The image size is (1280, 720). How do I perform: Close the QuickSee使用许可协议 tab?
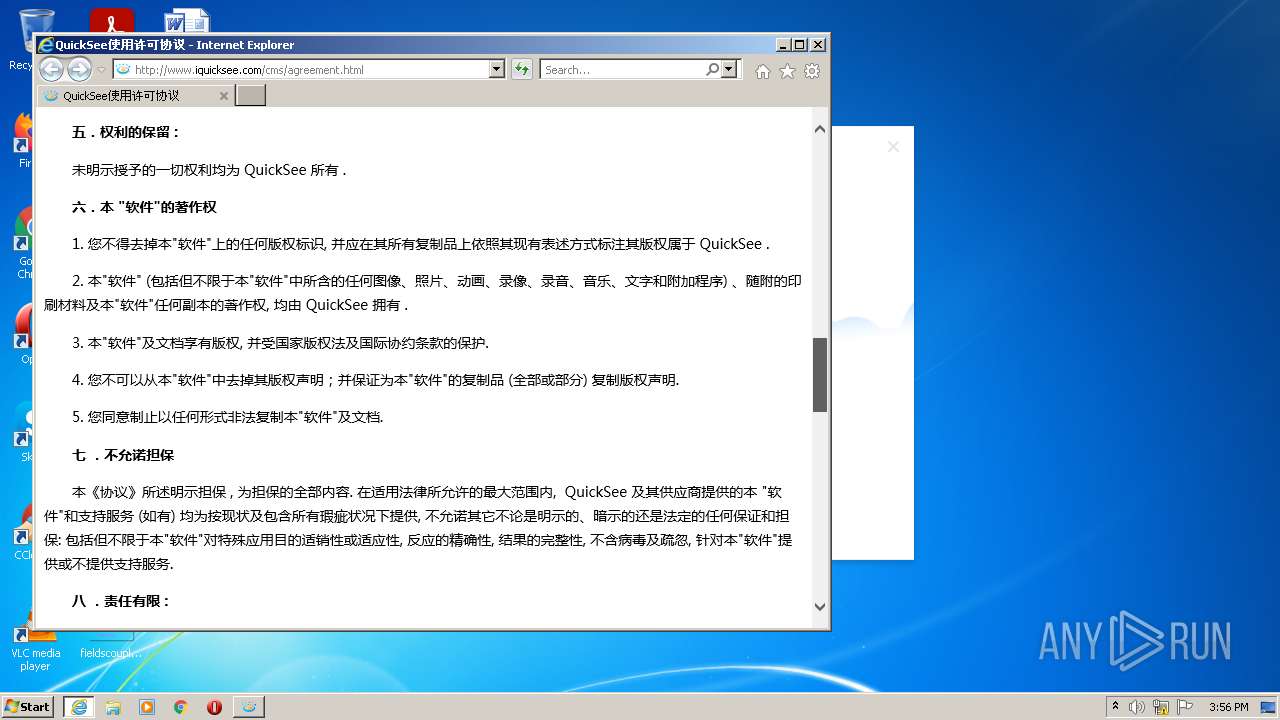[224, 96]
